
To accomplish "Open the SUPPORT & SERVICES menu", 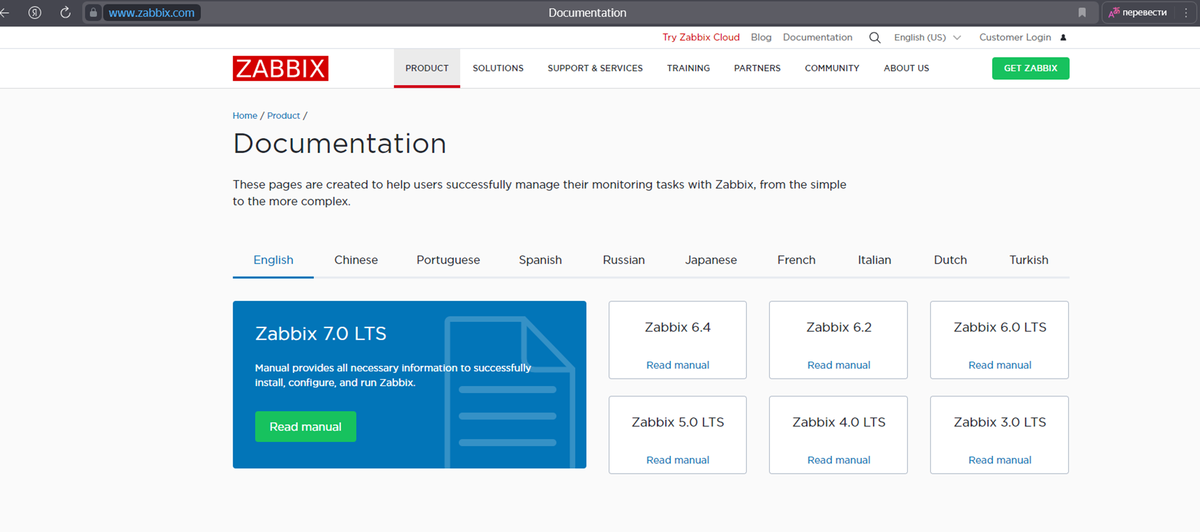I will click(595, 68).
